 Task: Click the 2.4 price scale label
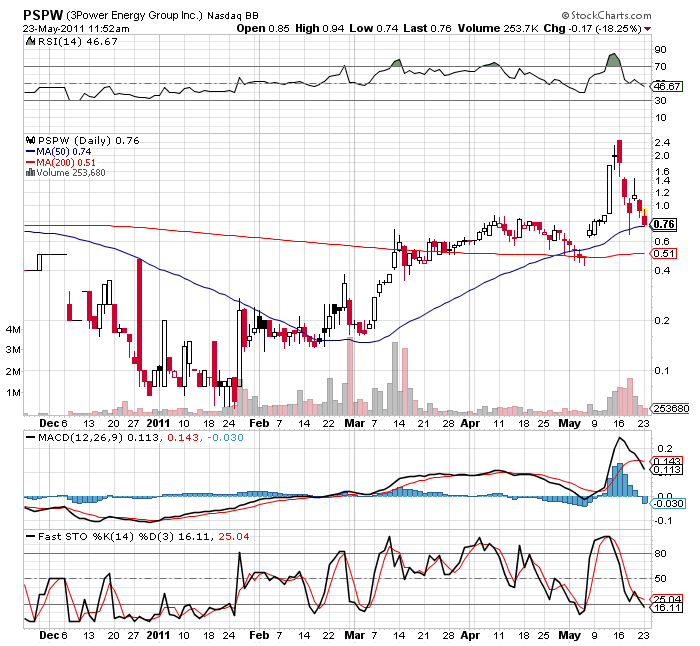coord(662,143)
